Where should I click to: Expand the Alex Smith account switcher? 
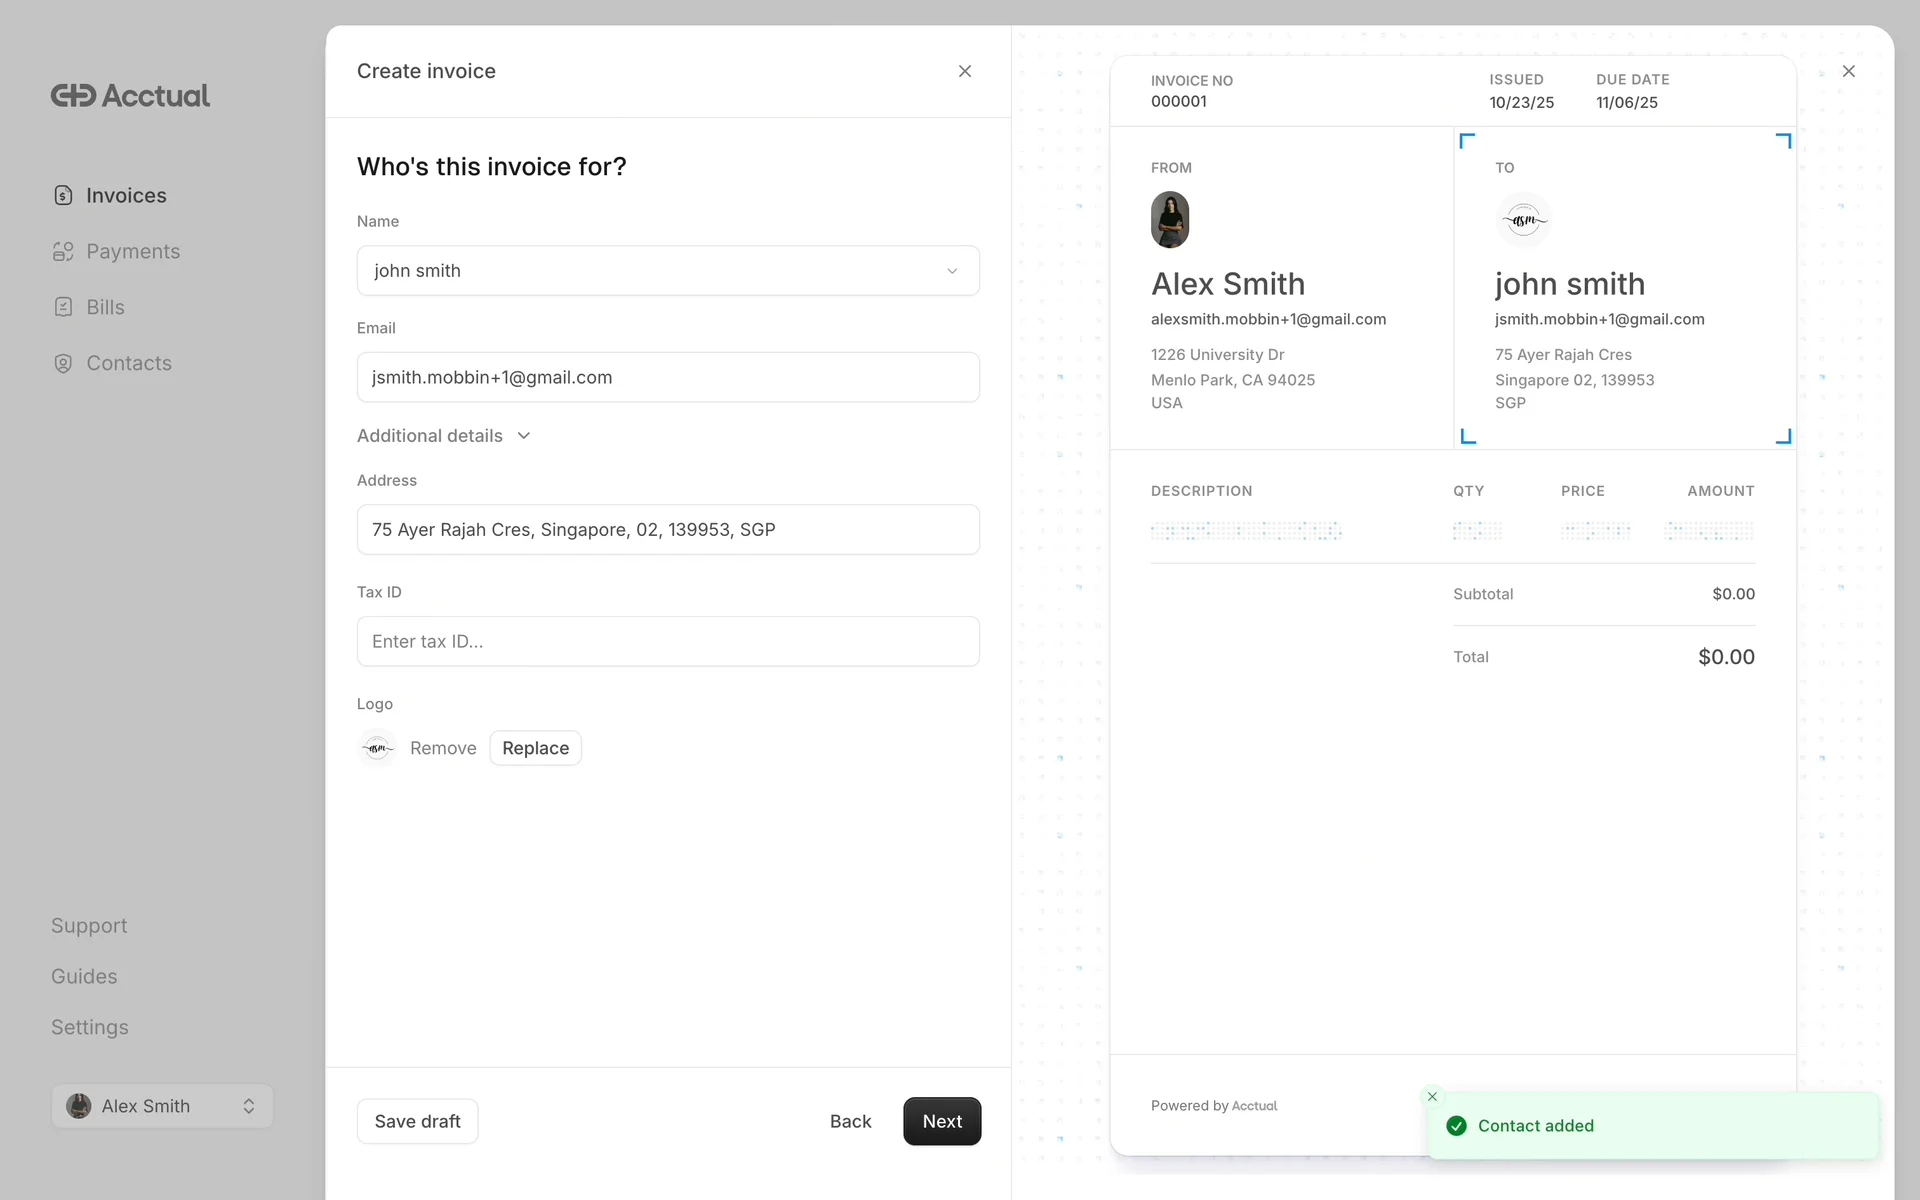pyautogui.click(x=162, y=1106)
